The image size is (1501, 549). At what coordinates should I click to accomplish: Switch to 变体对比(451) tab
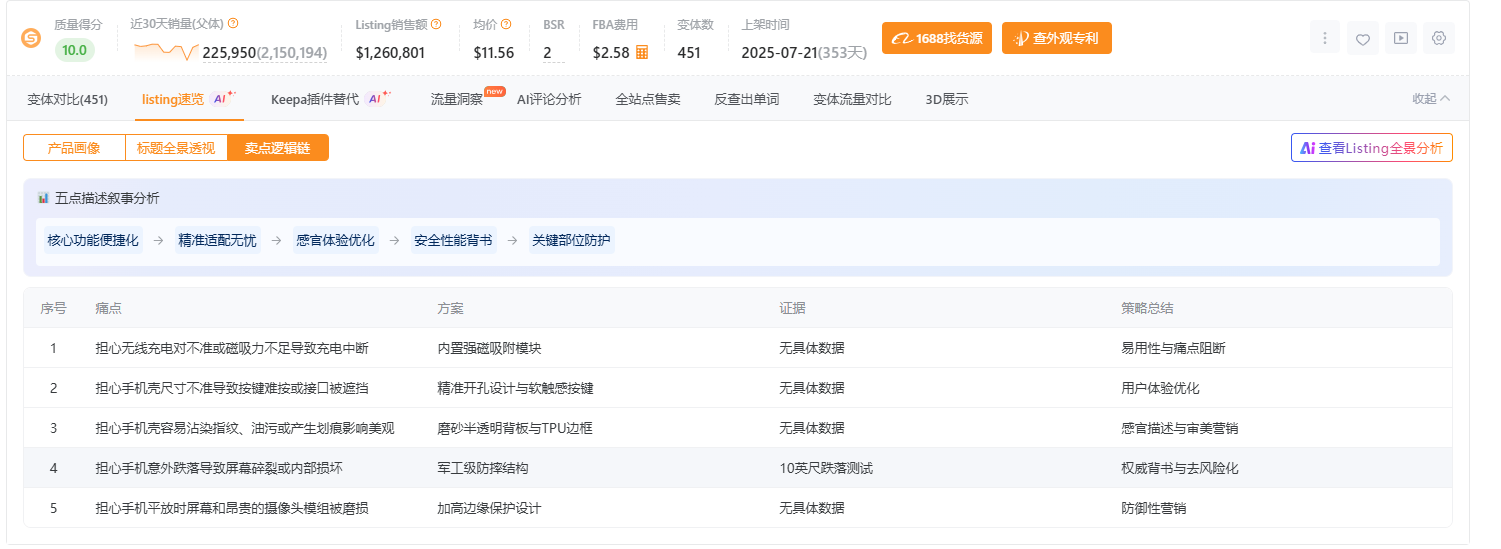pyautogui.click(x=67, y=99)
